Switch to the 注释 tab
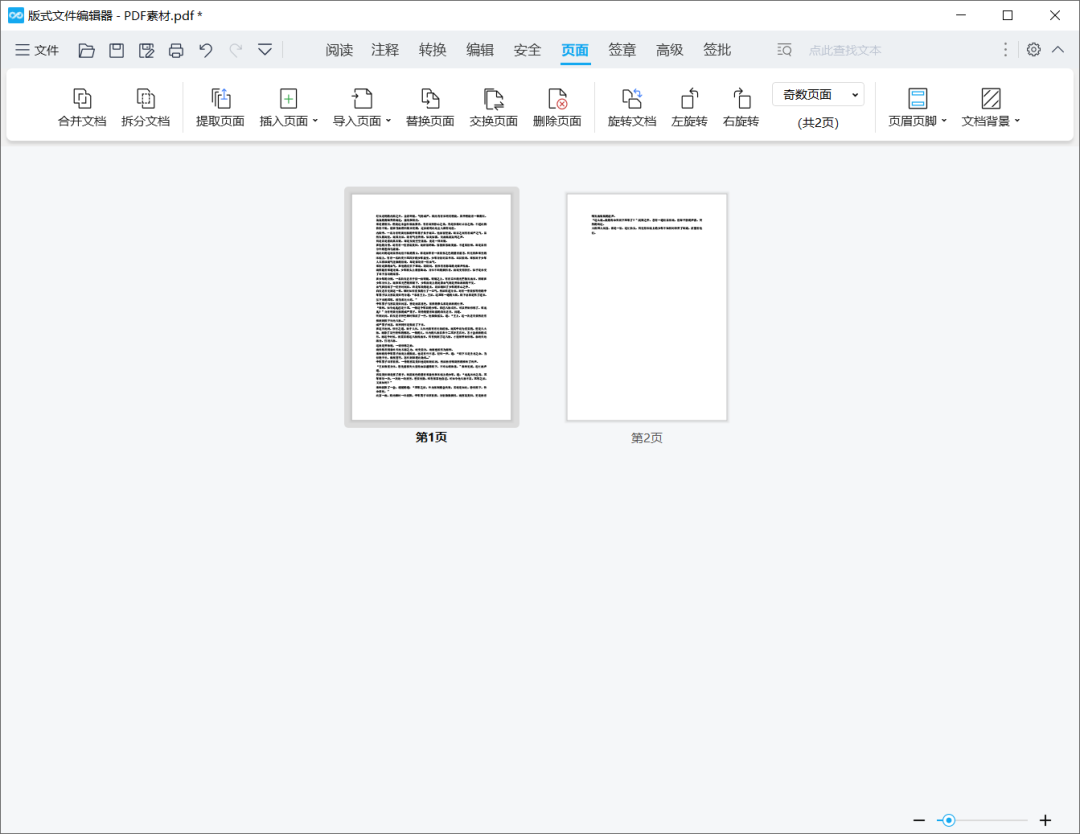This screenshot has height=834, width=1080. point(385,50)
